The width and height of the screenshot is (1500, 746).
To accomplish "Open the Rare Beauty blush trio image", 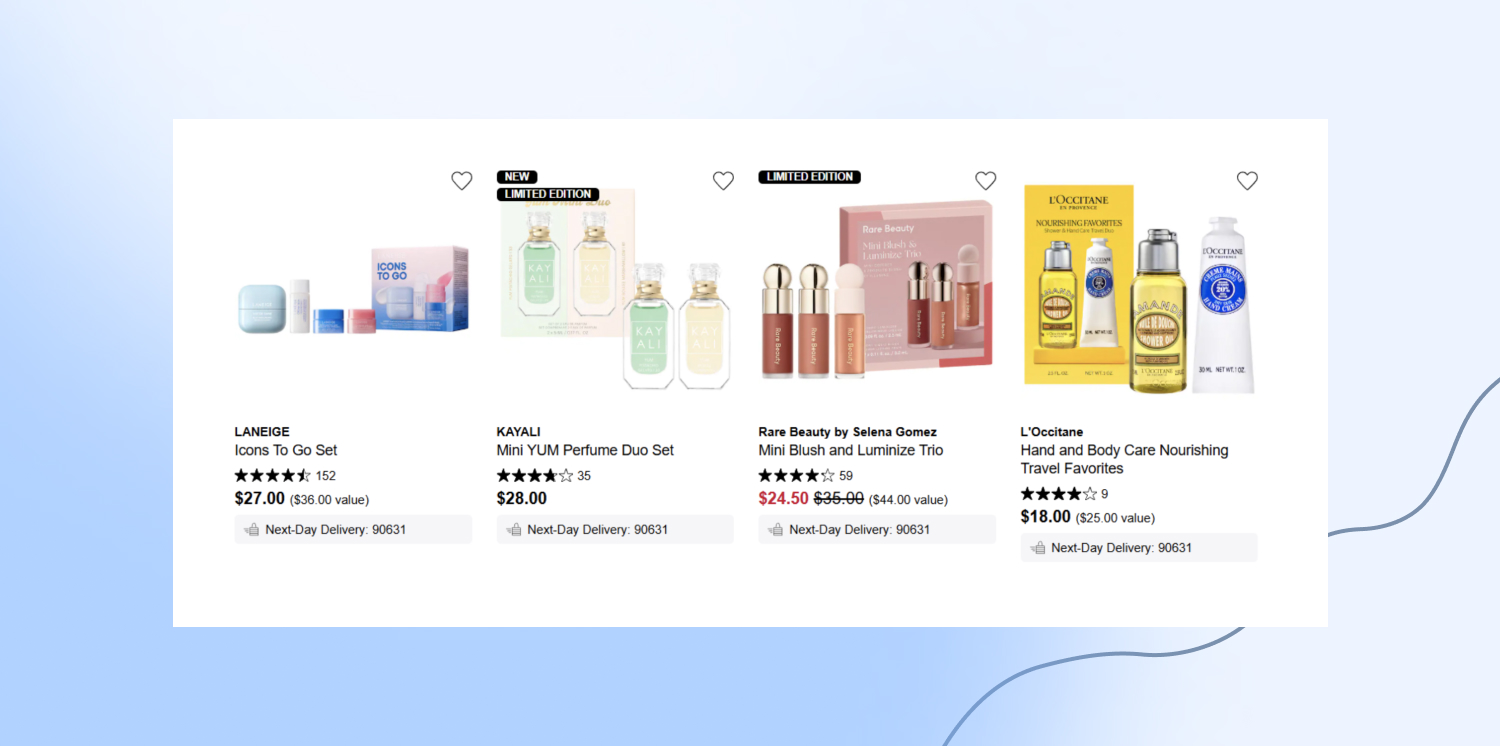I will [877, 291].
